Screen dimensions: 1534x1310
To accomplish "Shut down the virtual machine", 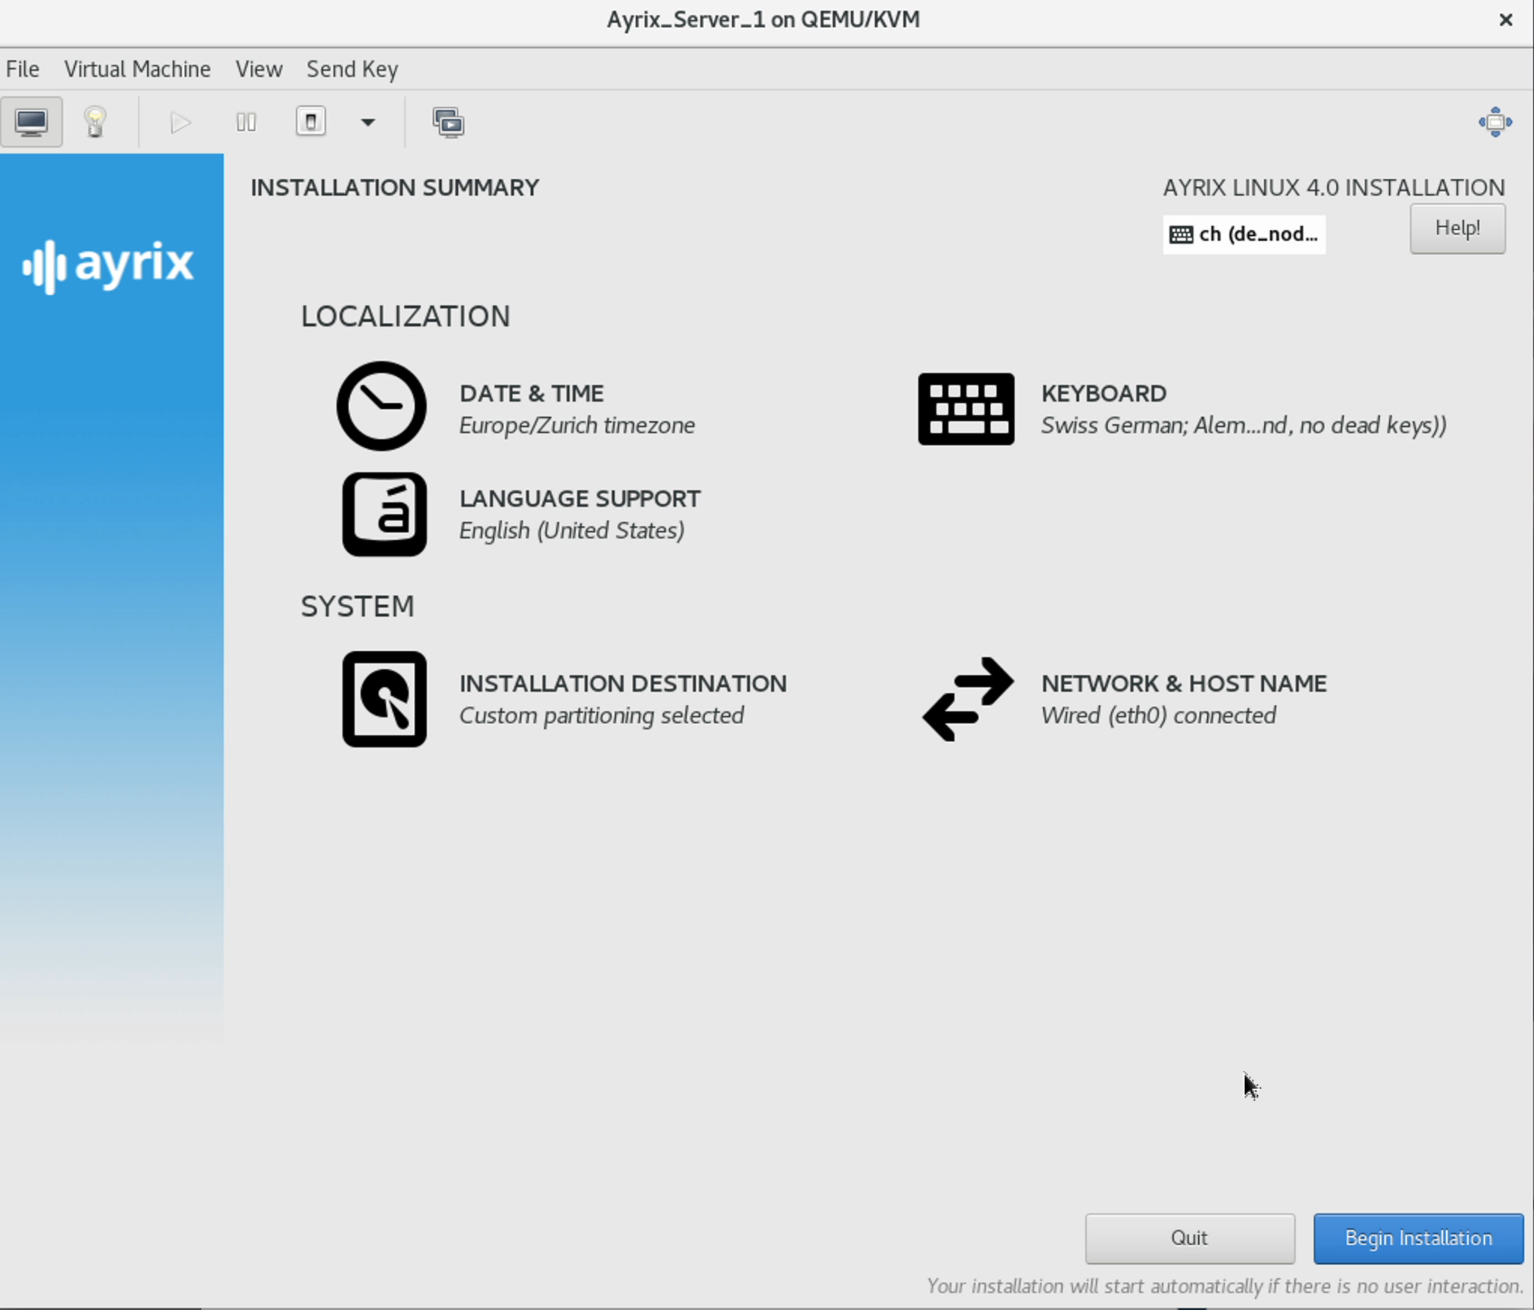I will (x=311, y=122).
